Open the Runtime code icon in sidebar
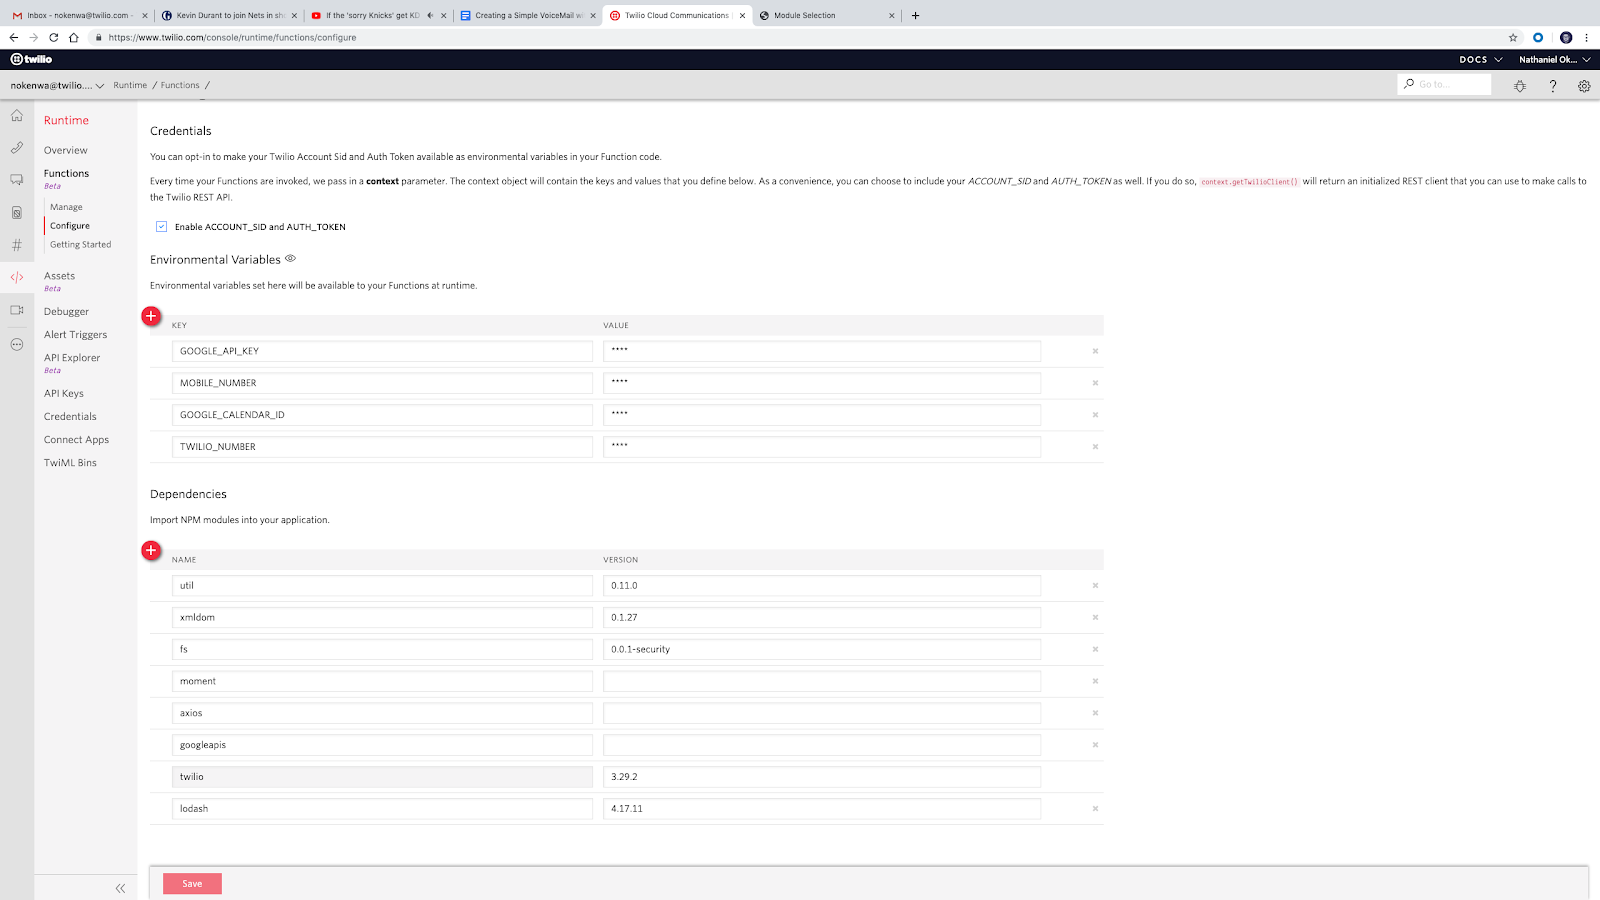 17,277
